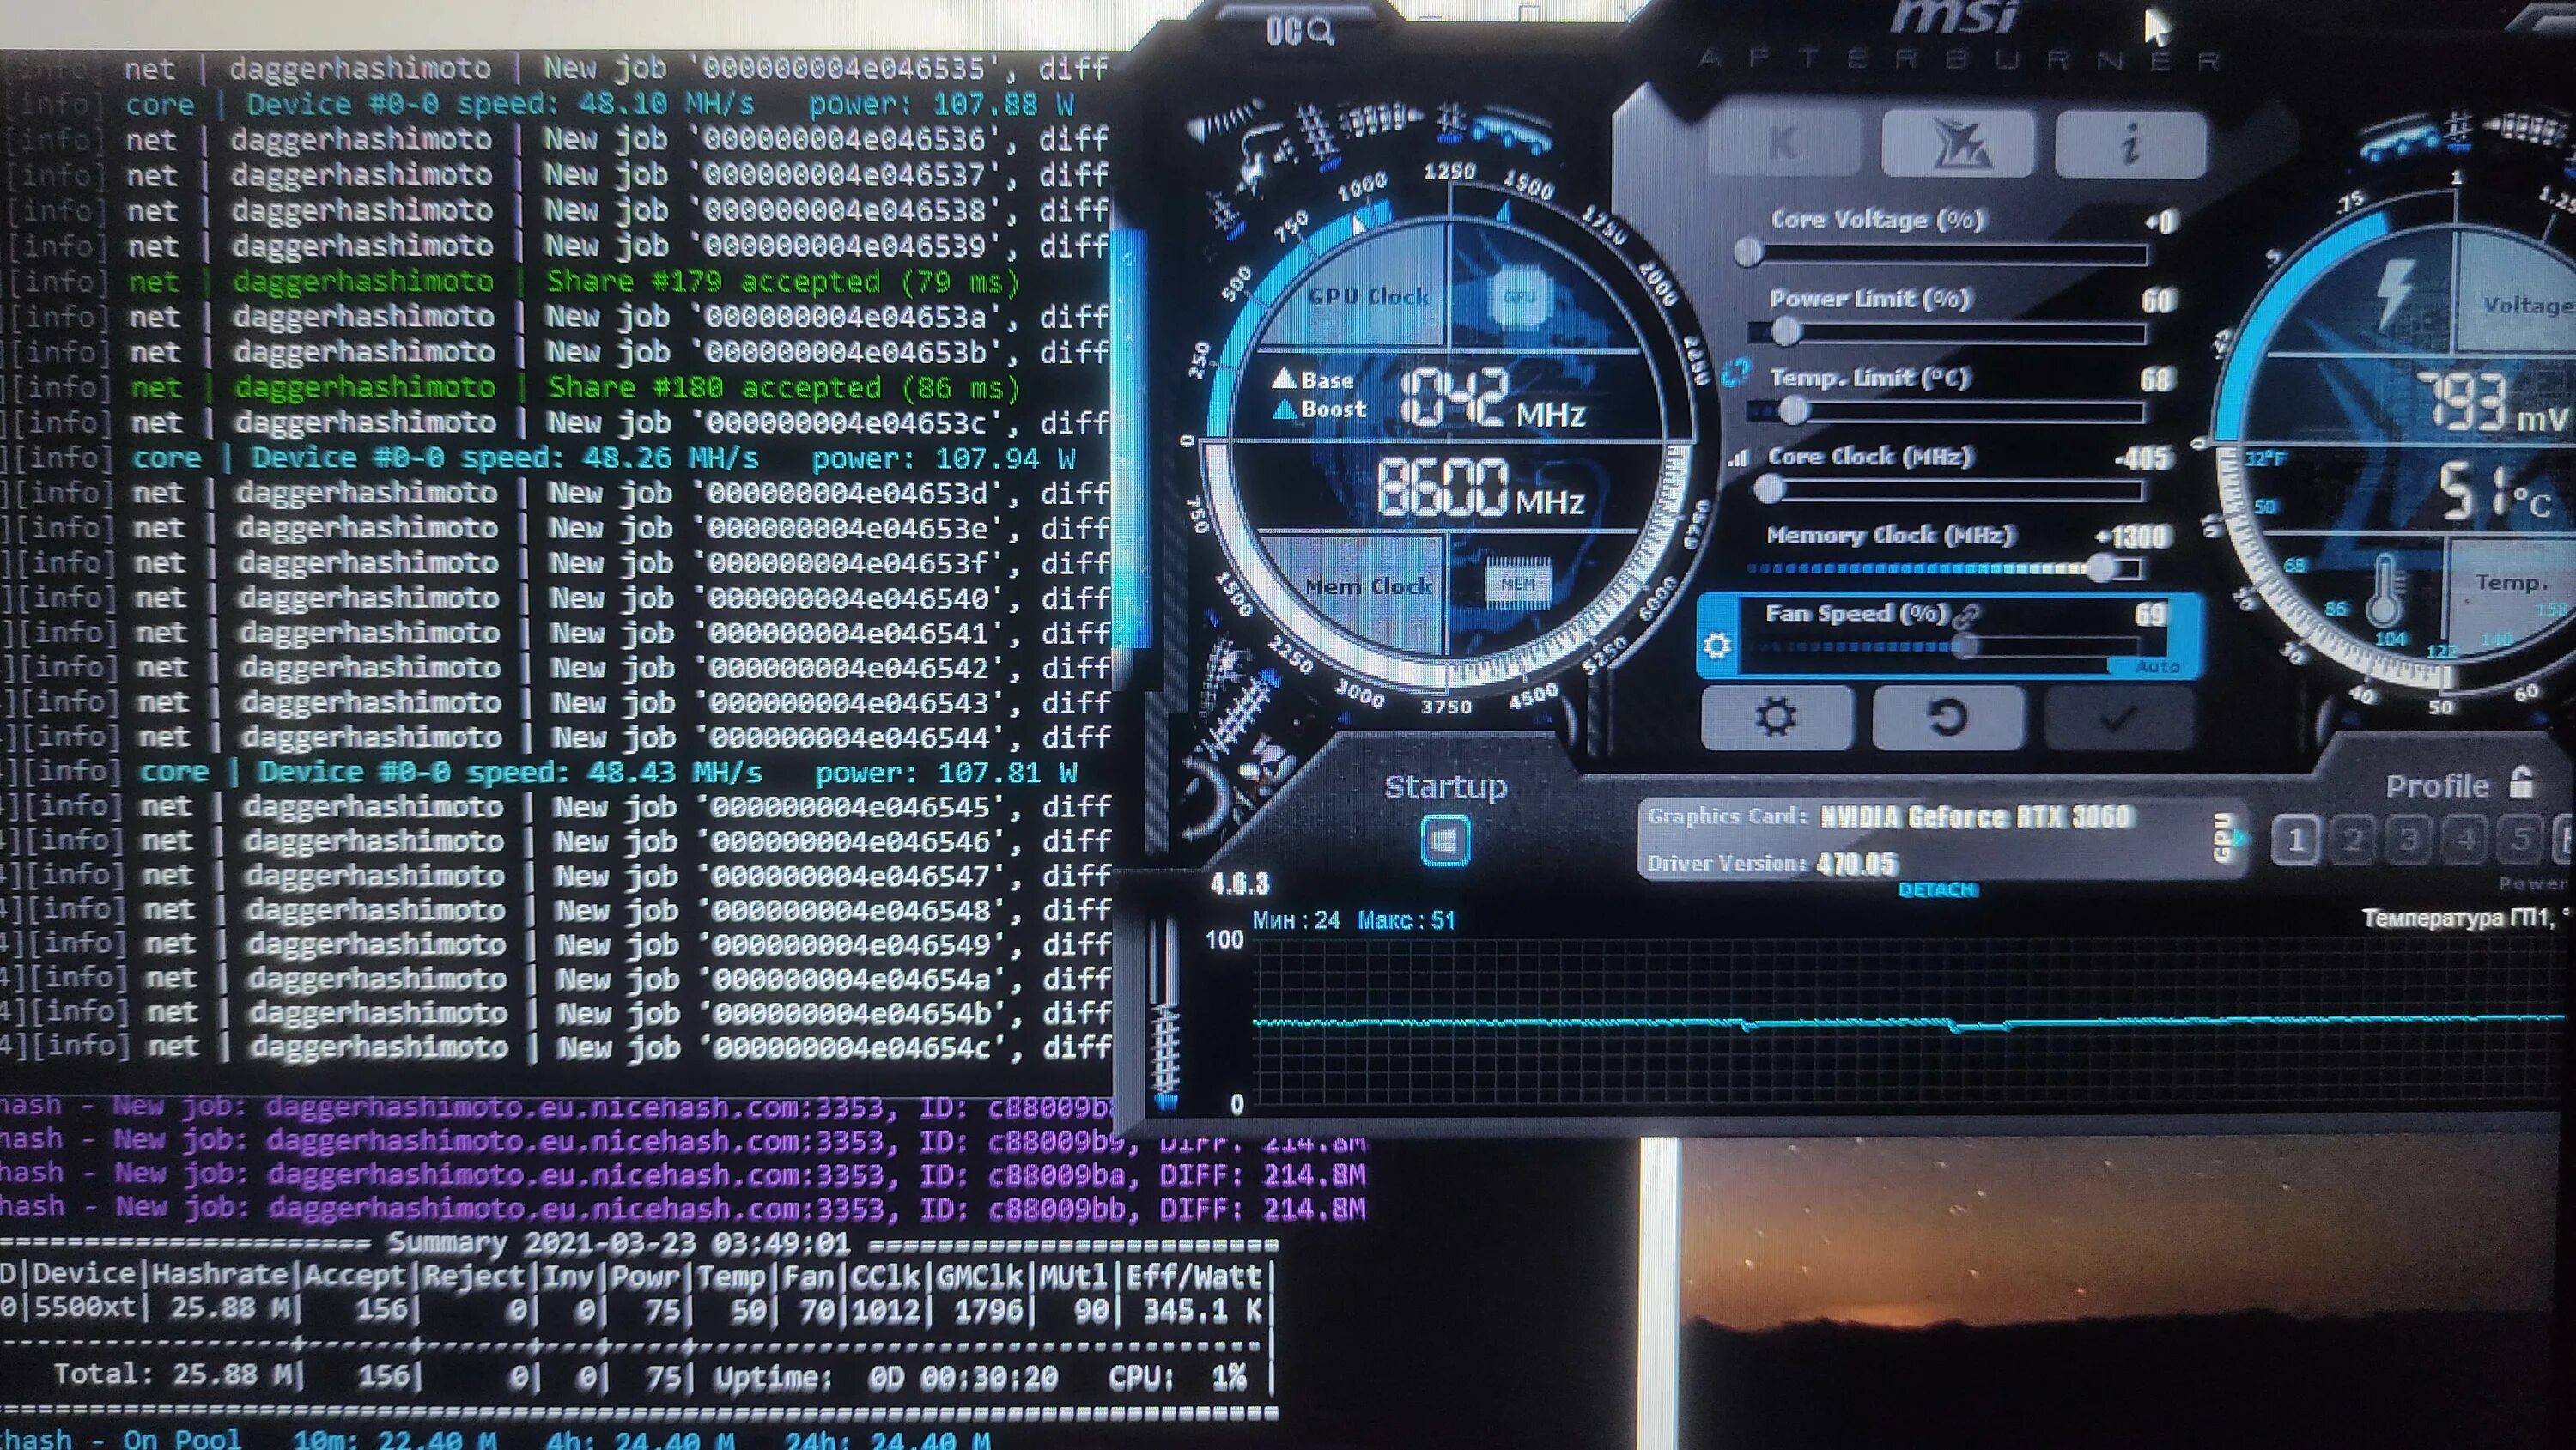
Task: Click the Memory Clock slider handle
Action: tap(2101, 568)
